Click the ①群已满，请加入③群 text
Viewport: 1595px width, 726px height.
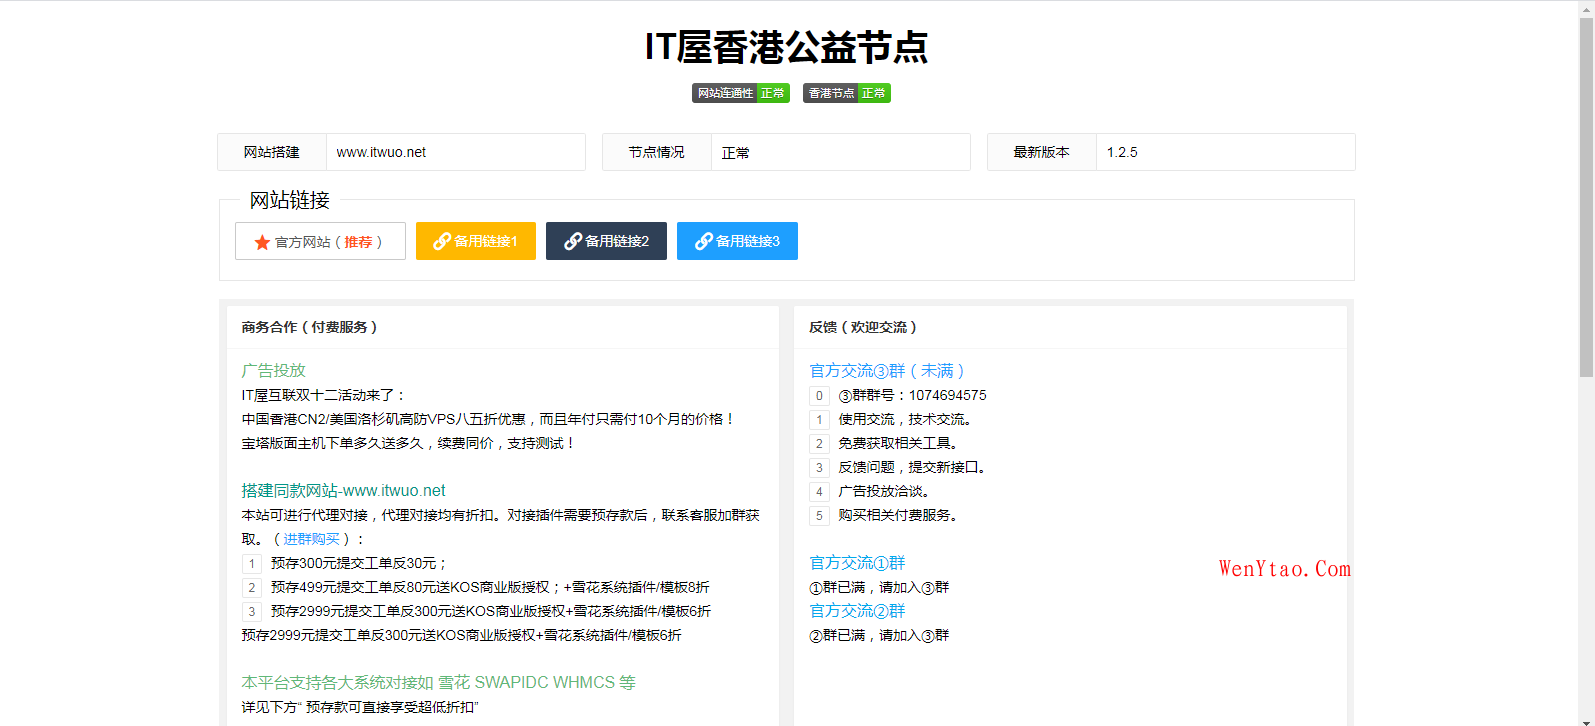point(879,587)
